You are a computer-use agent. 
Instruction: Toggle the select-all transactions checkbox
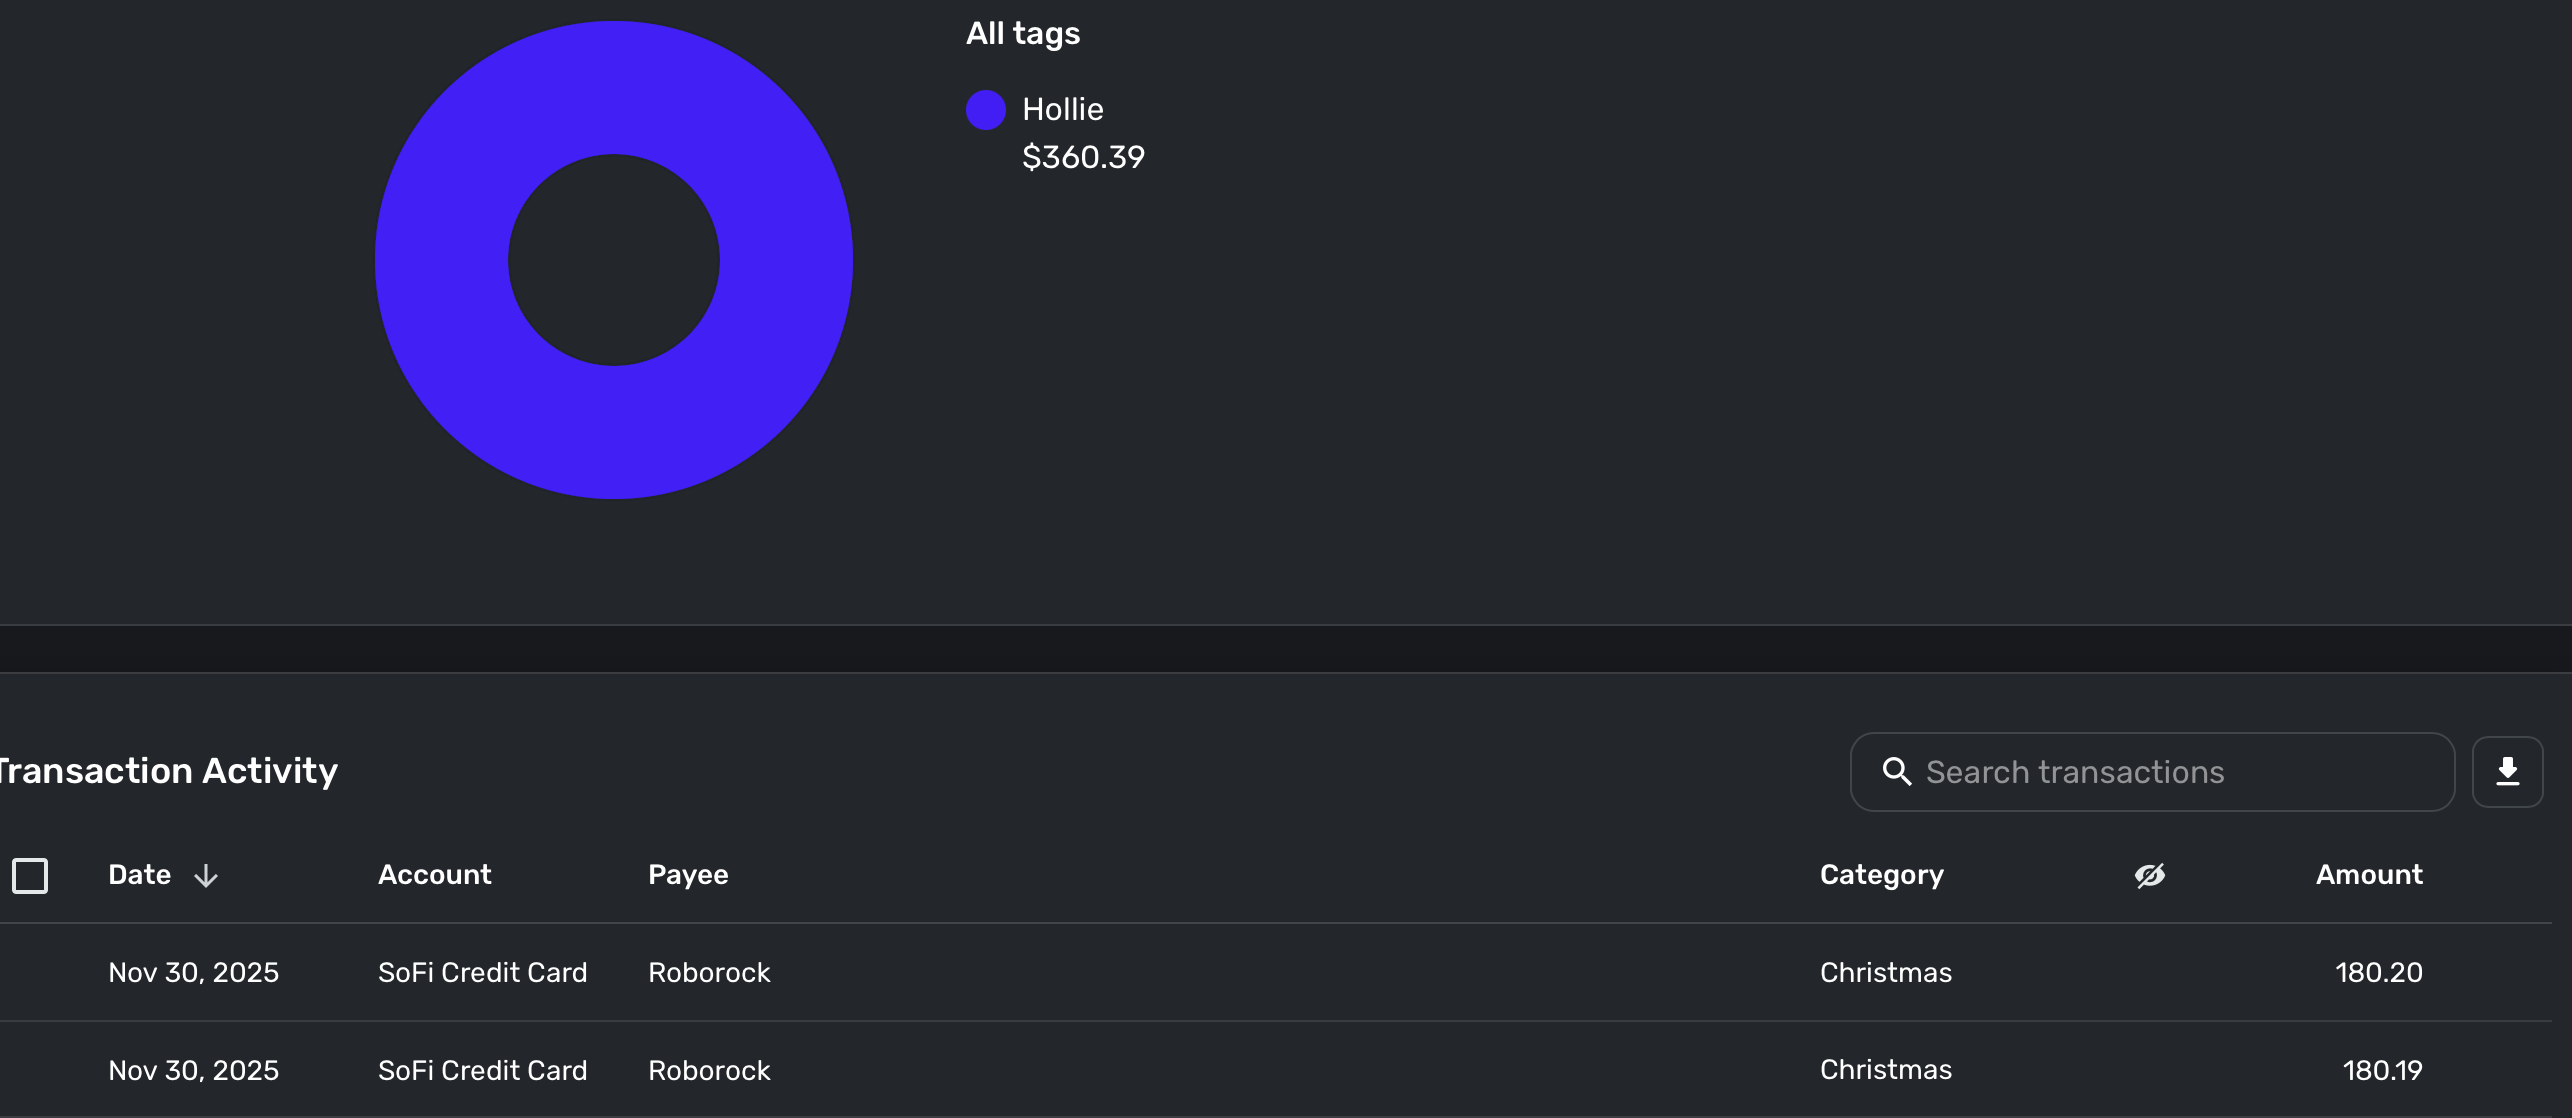point(30,875)
